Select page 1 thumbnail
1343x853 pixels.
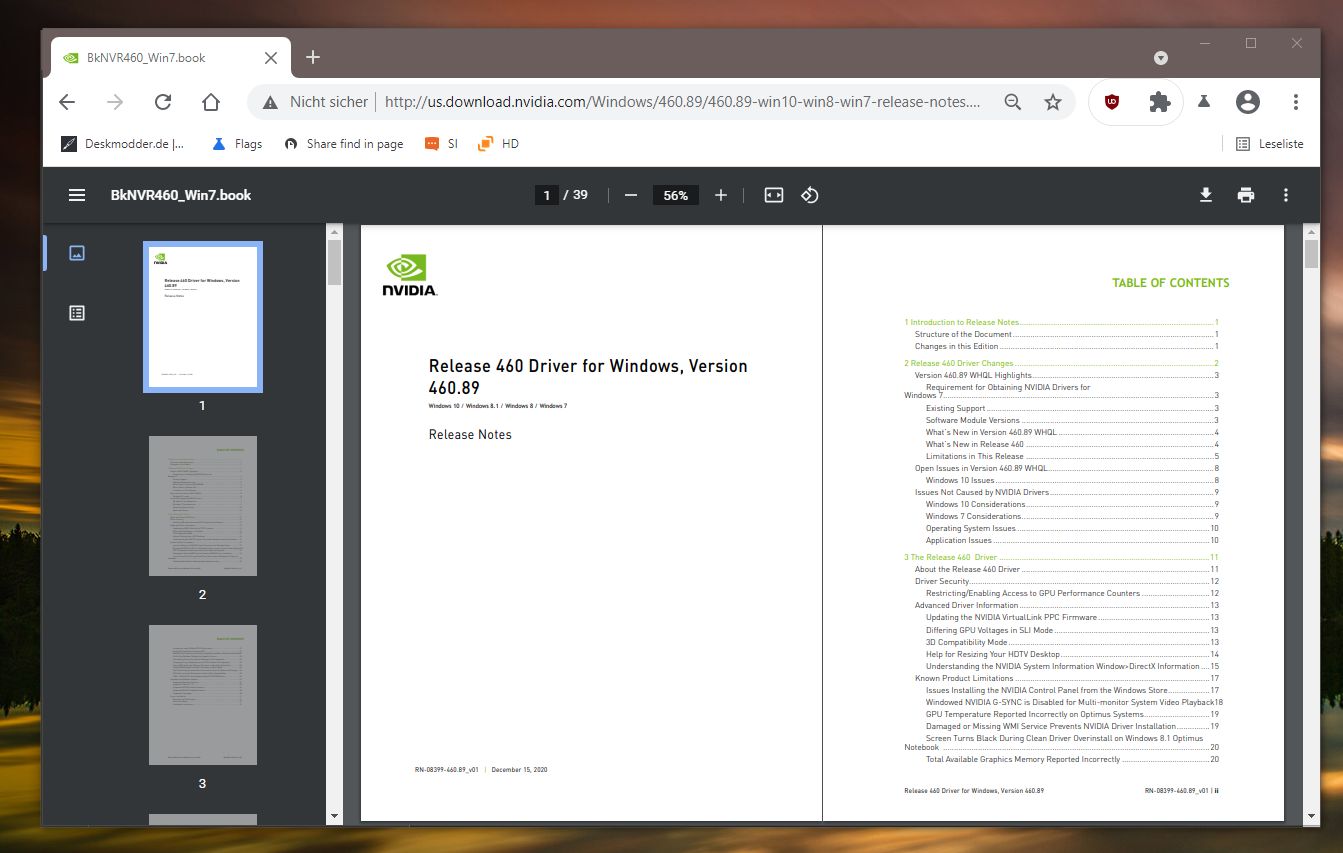[203, 316]
